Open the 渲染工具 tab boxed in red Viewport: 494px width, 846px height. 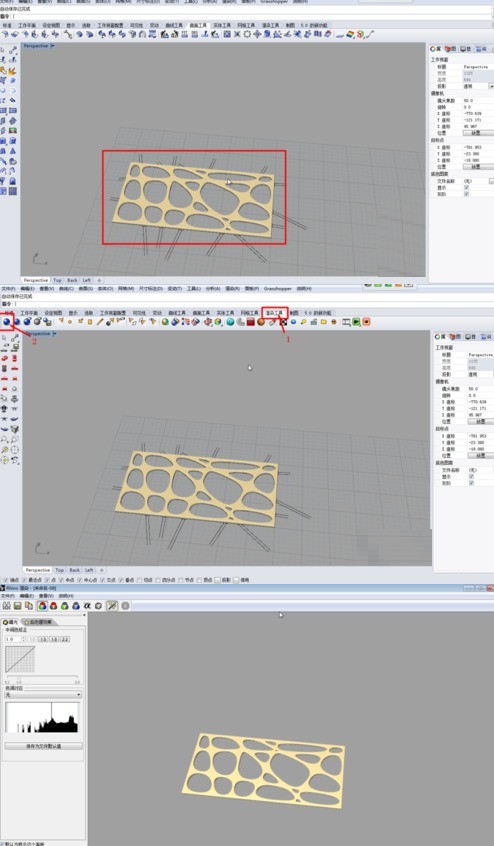click(275, 312)
